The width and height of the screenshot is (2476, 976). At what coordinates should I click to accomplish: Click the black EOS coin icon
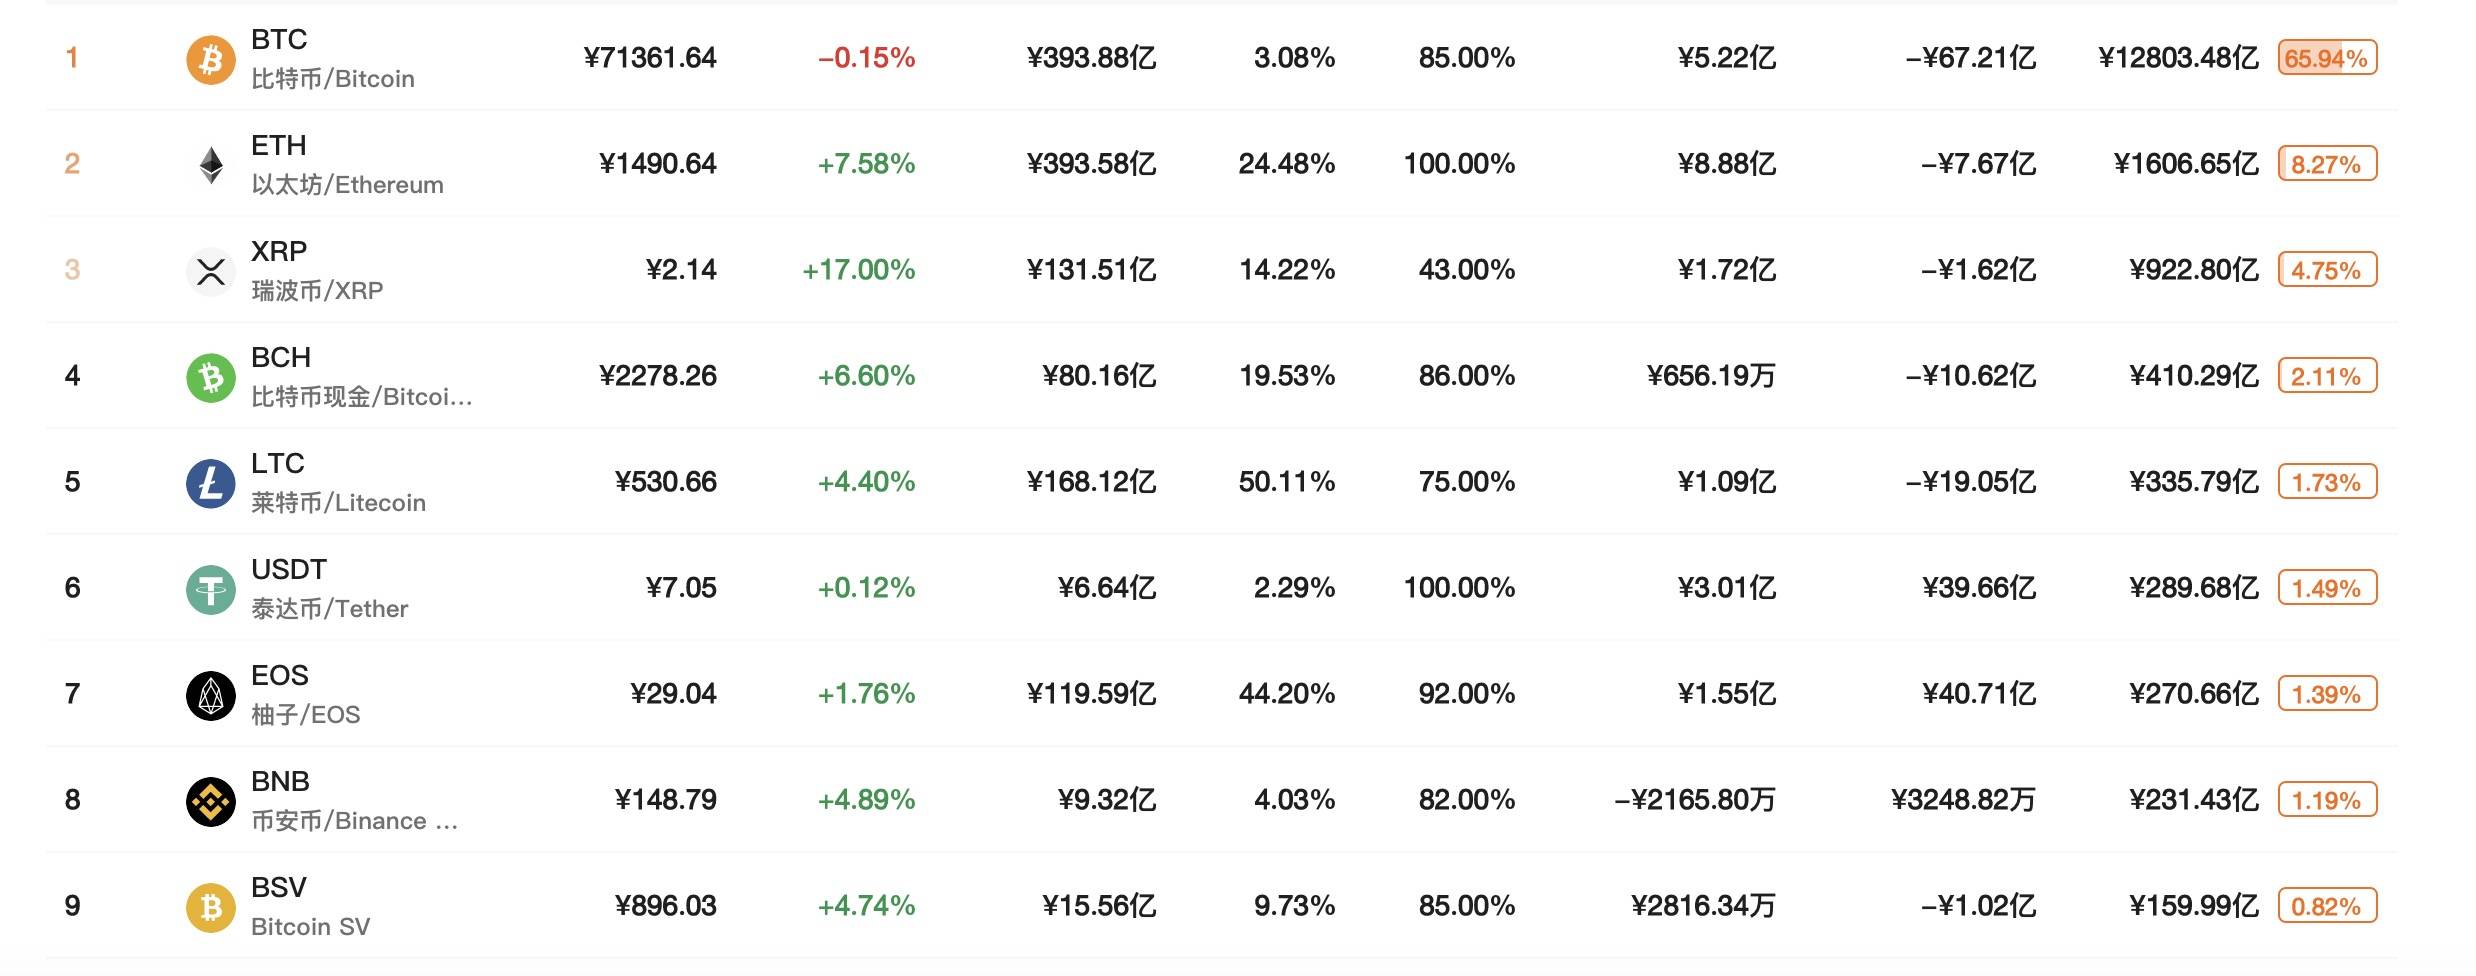[x=211, y=696]
